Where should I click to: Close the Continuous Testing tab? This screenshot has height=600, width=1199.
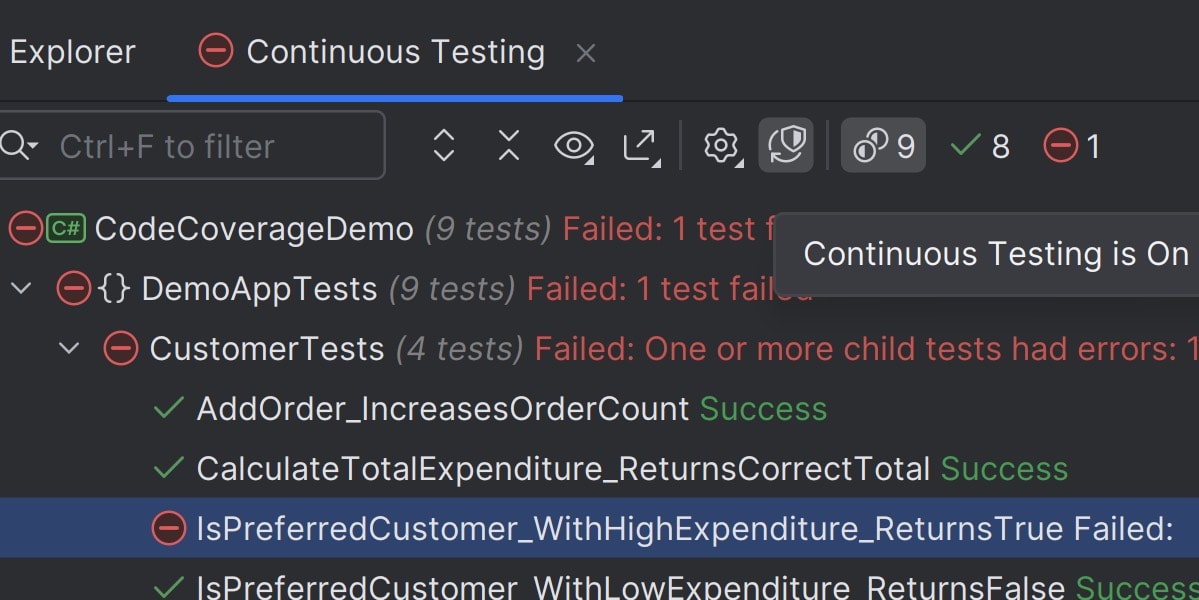(x=586, y=53)
